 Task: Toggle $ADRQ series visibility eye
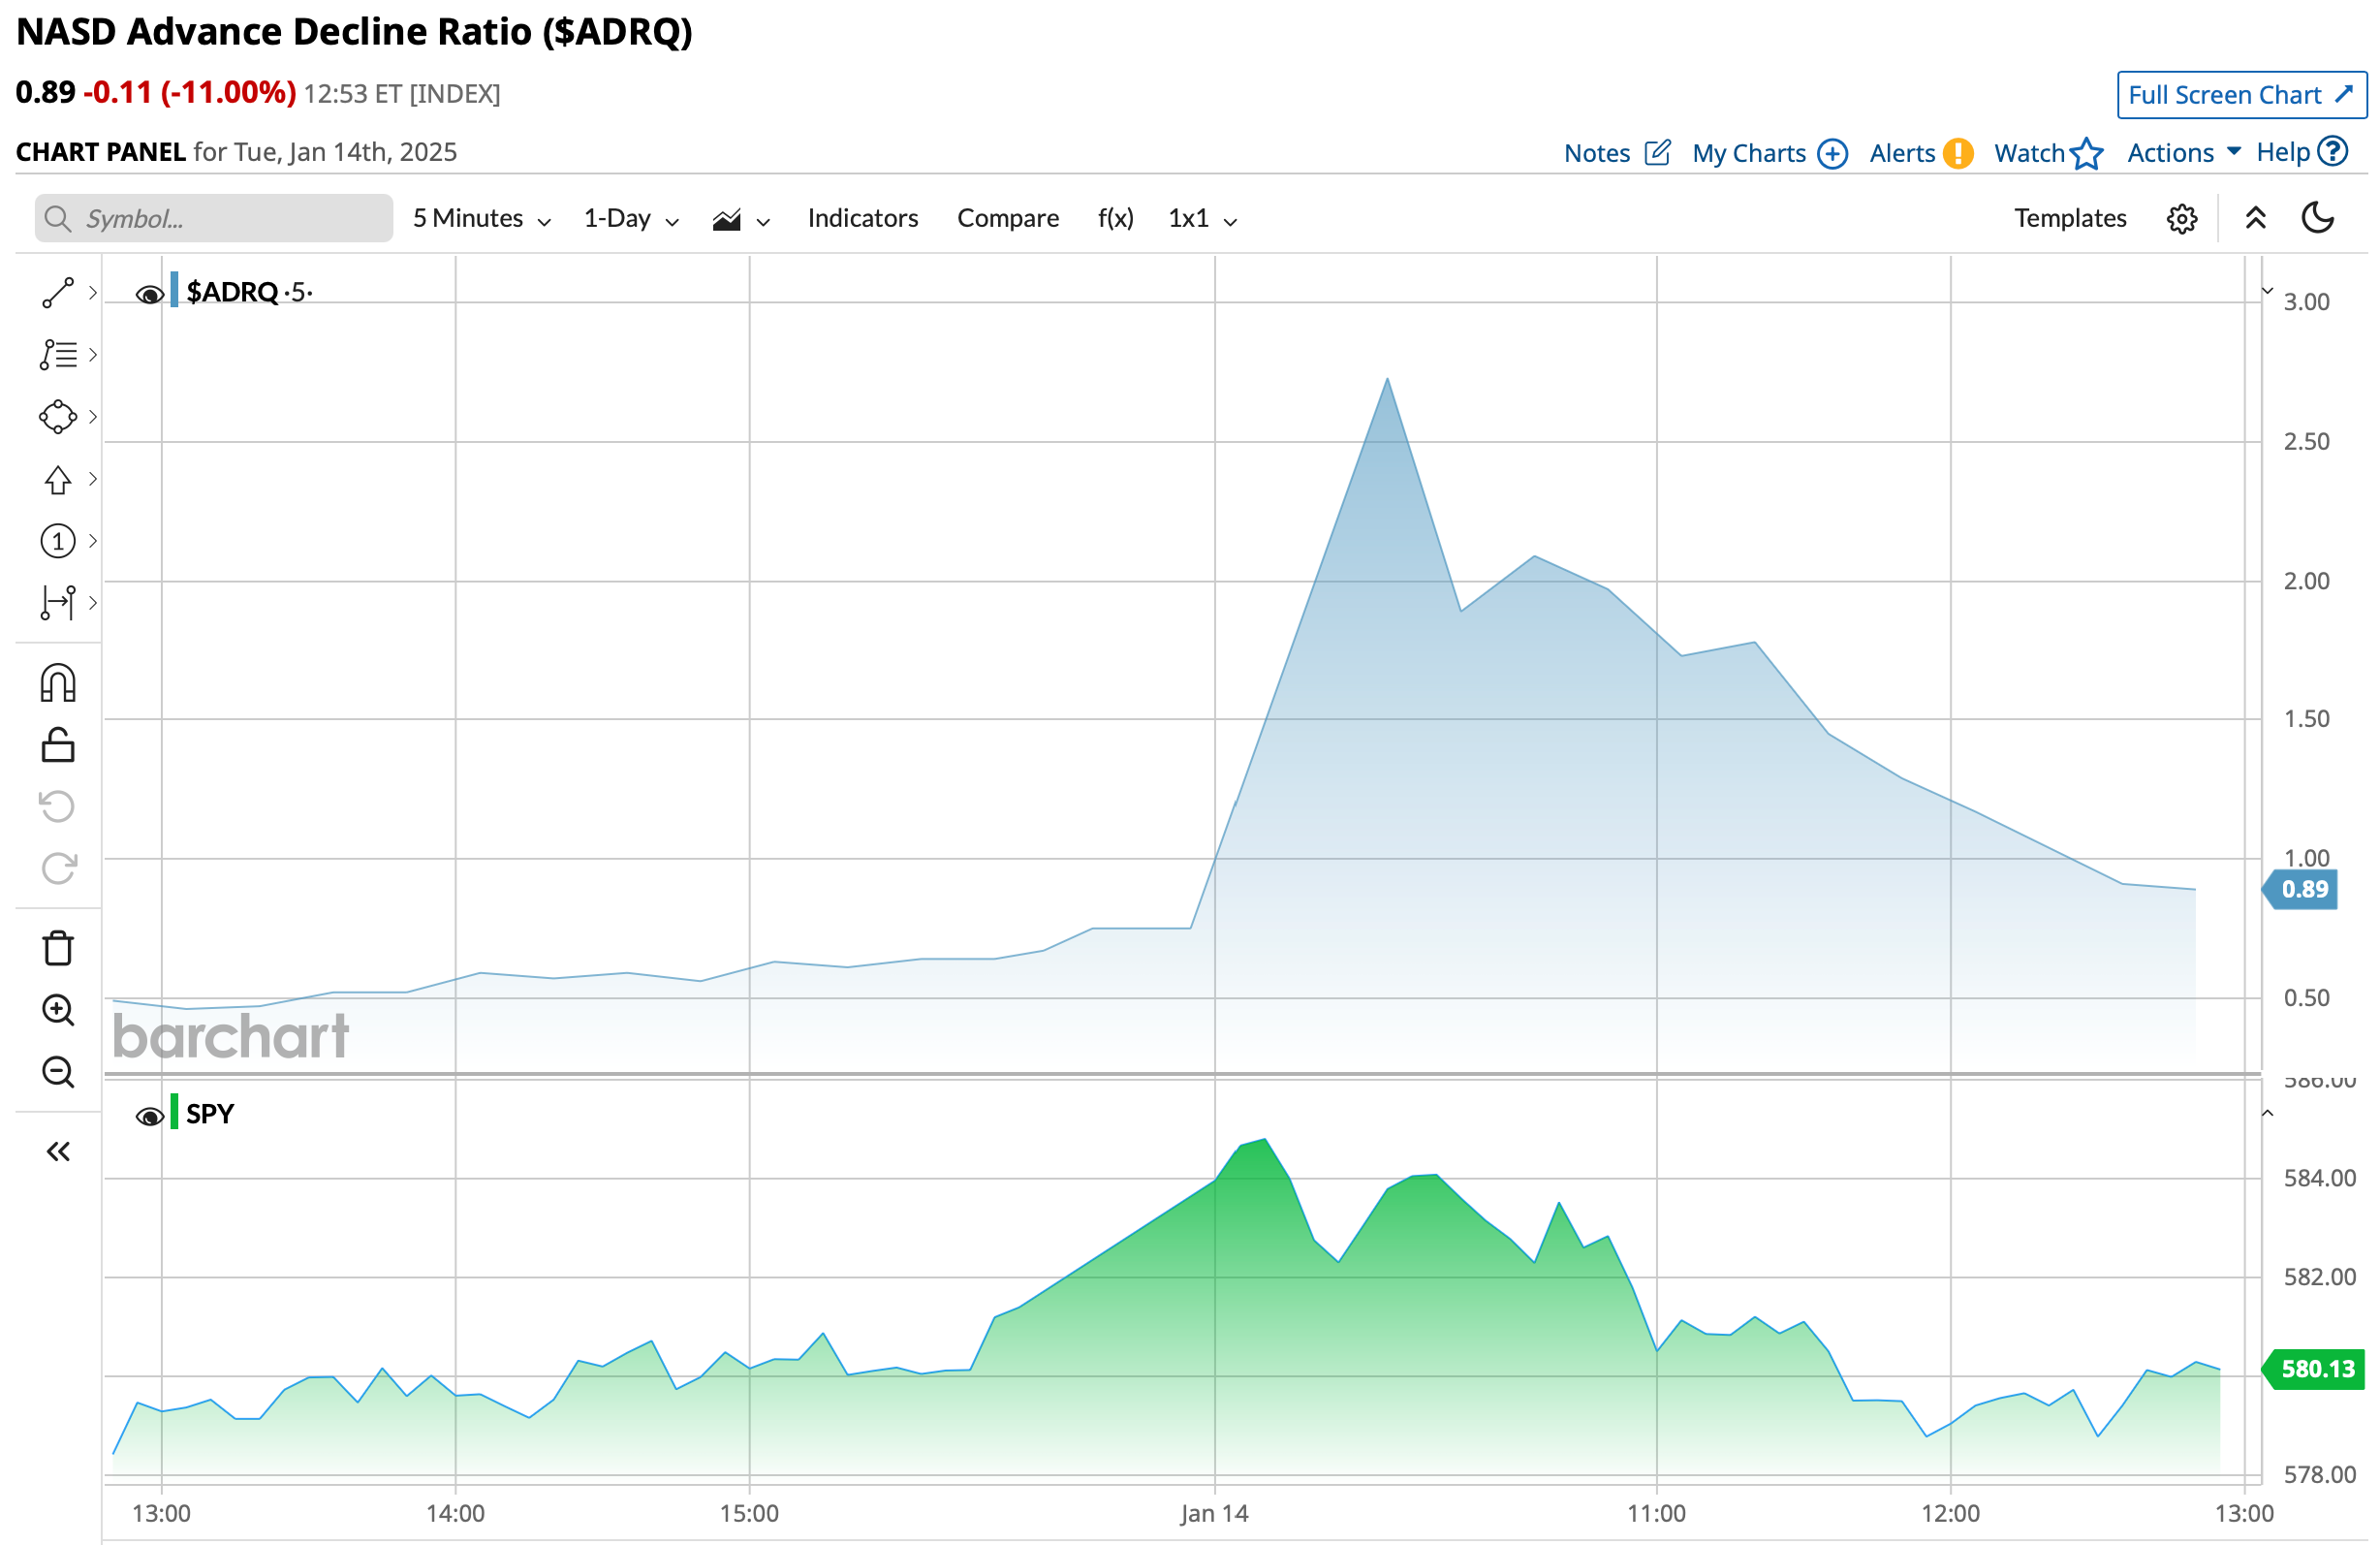pyautogui.click(x=149, y=294)
